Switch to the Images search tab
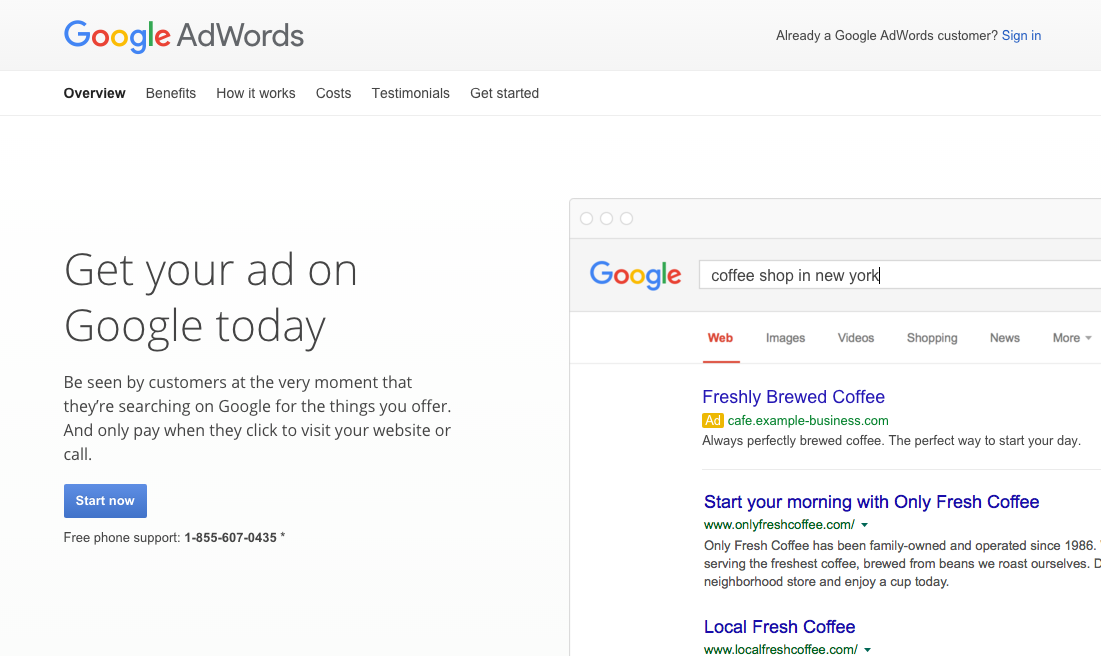Viewport: 1101px width, 656px height. point(786,338)
